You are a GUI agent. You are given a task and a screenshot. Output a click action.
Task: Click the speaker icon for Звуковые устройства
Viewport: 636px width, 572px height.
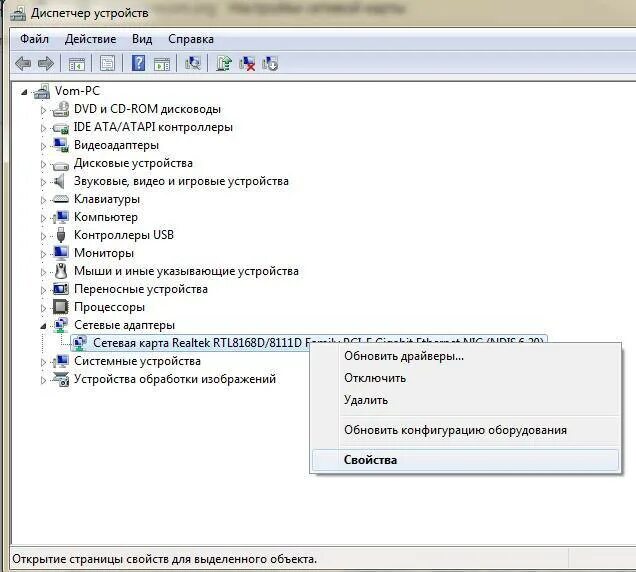(x=60, y=181)
